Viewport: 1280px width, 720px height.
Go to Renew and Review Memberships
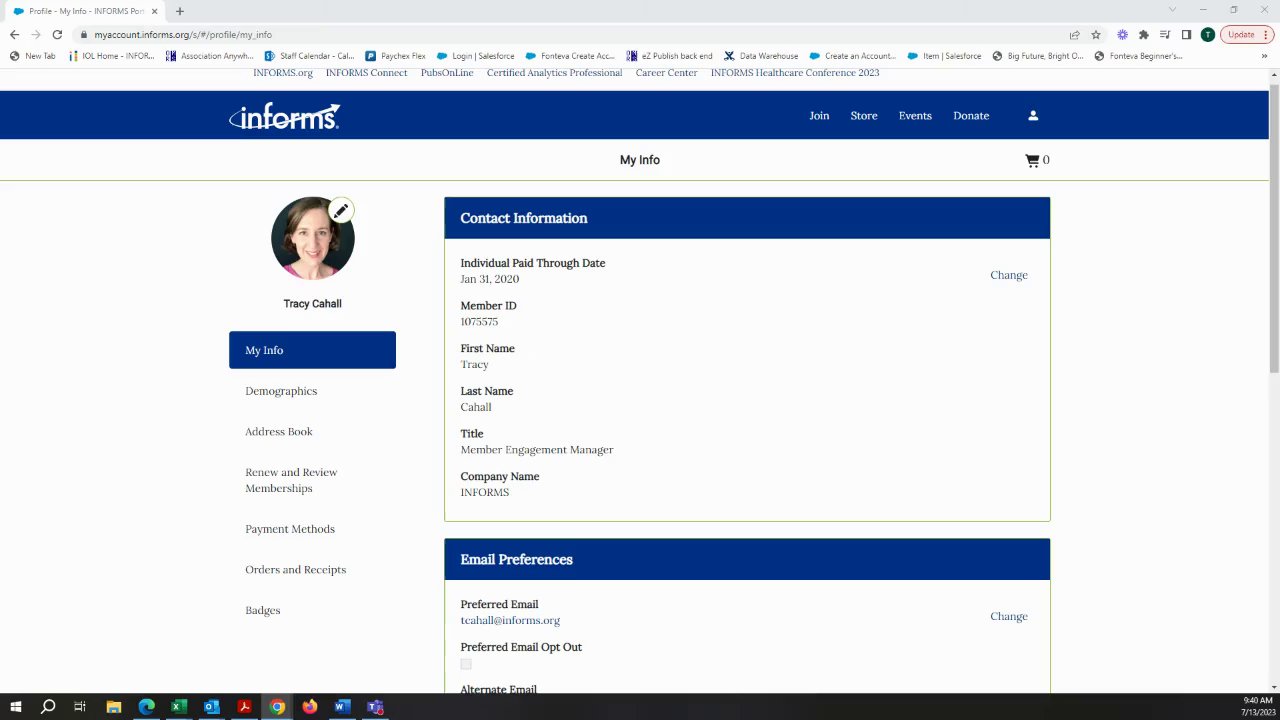click(291, 480)
